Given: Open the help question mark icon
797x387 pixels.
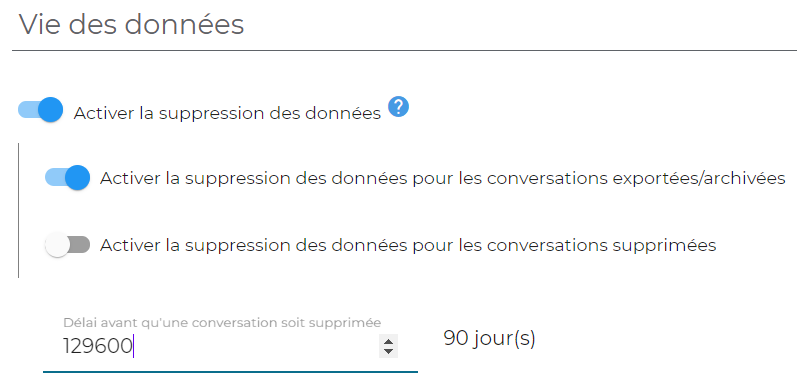Looking at the screenshot, I should click(x=398, y=107).
